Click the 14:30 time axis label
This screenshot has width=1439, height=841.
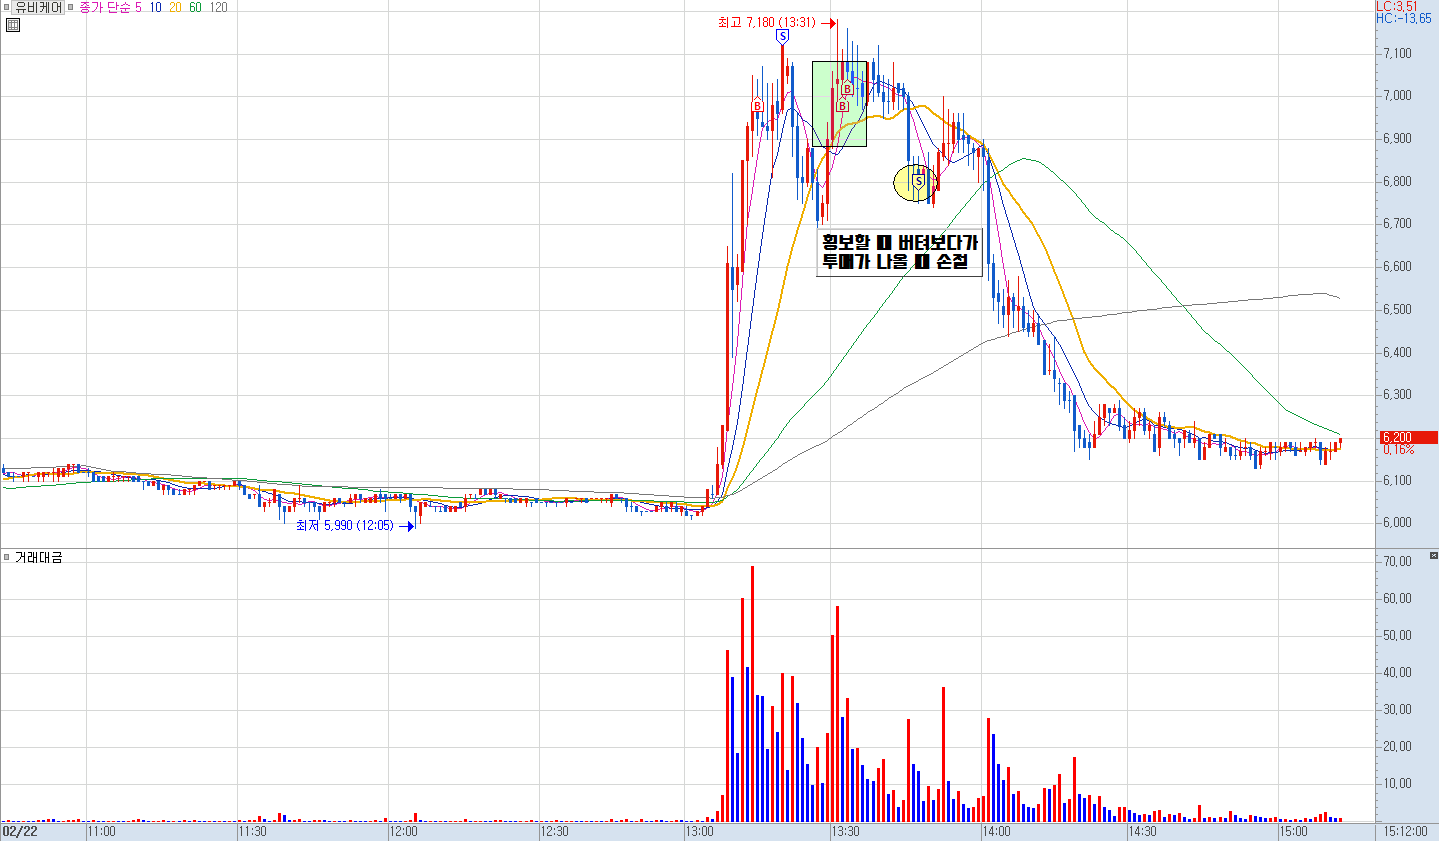[1143, 831]
